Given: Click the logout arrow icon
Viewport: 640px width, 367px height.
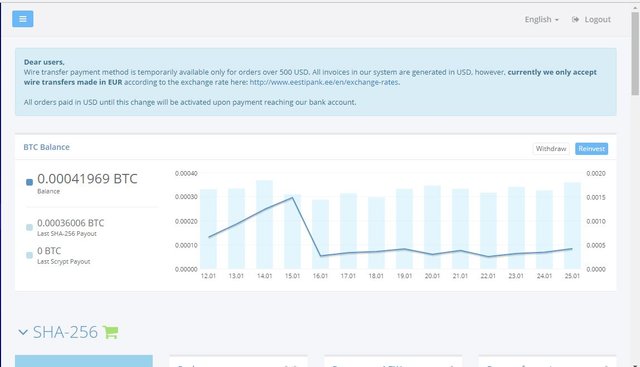Looking at the screenshot, I should (x=575, y=19).
